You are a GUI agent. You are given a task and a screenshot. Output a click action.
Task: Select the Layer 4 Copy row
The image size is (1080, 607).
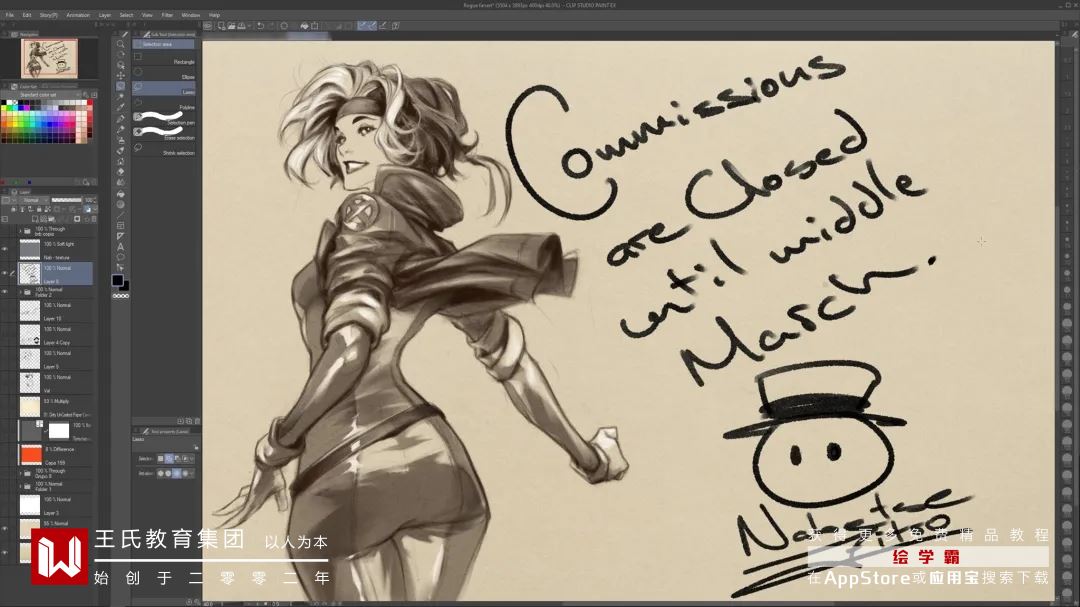[x=56, y=336]
